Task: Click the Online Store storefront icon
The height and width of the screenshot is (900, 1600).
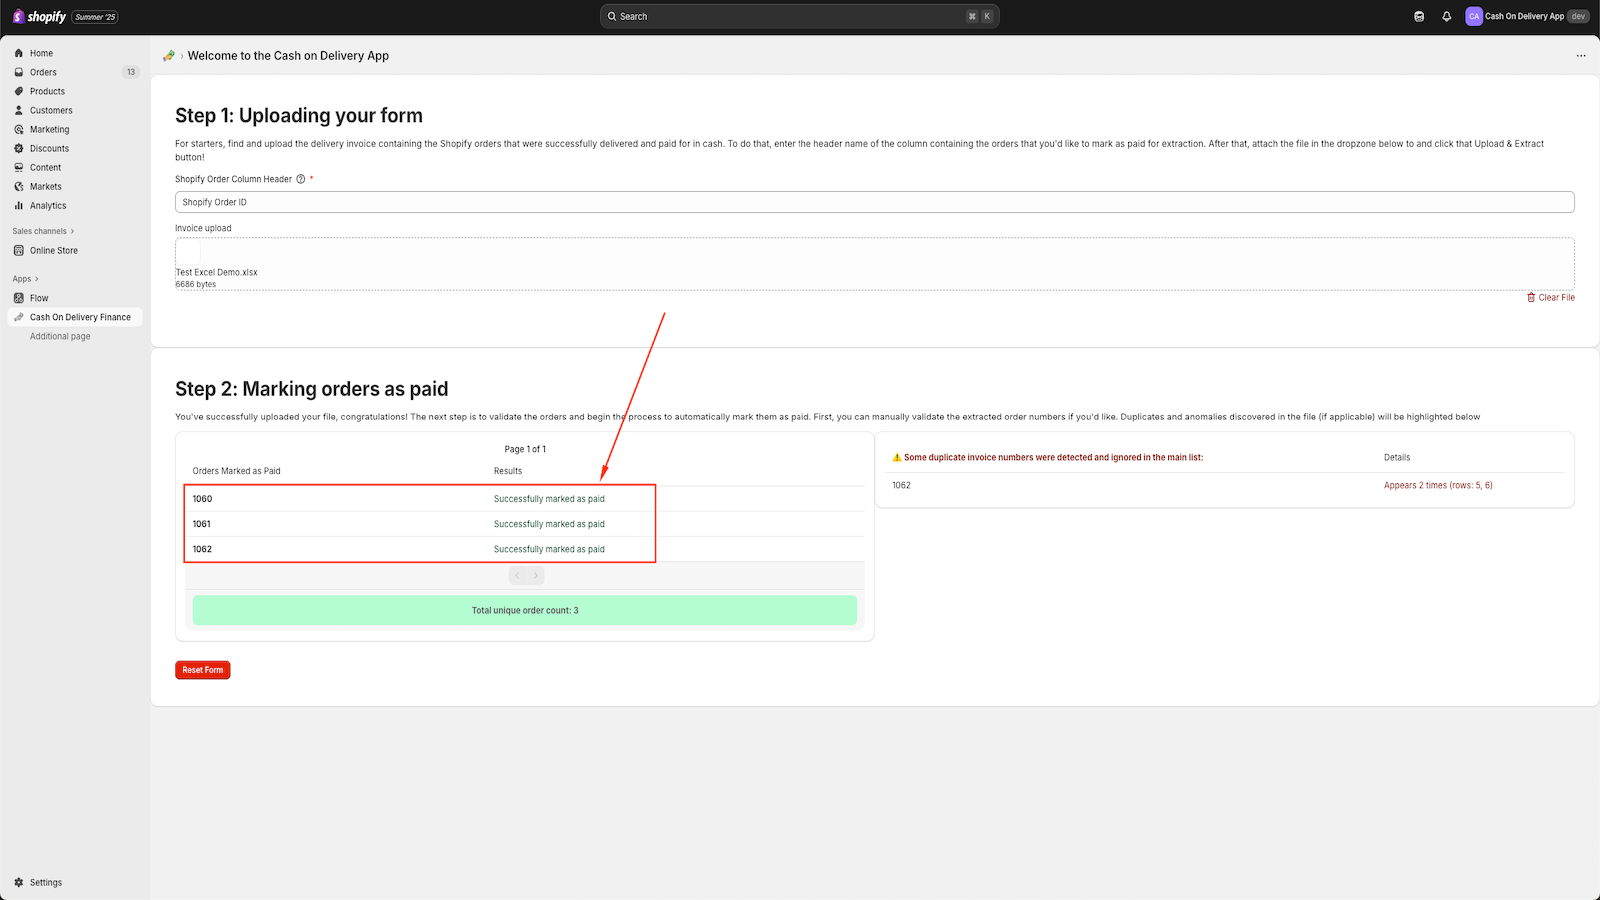Action: 19,250
